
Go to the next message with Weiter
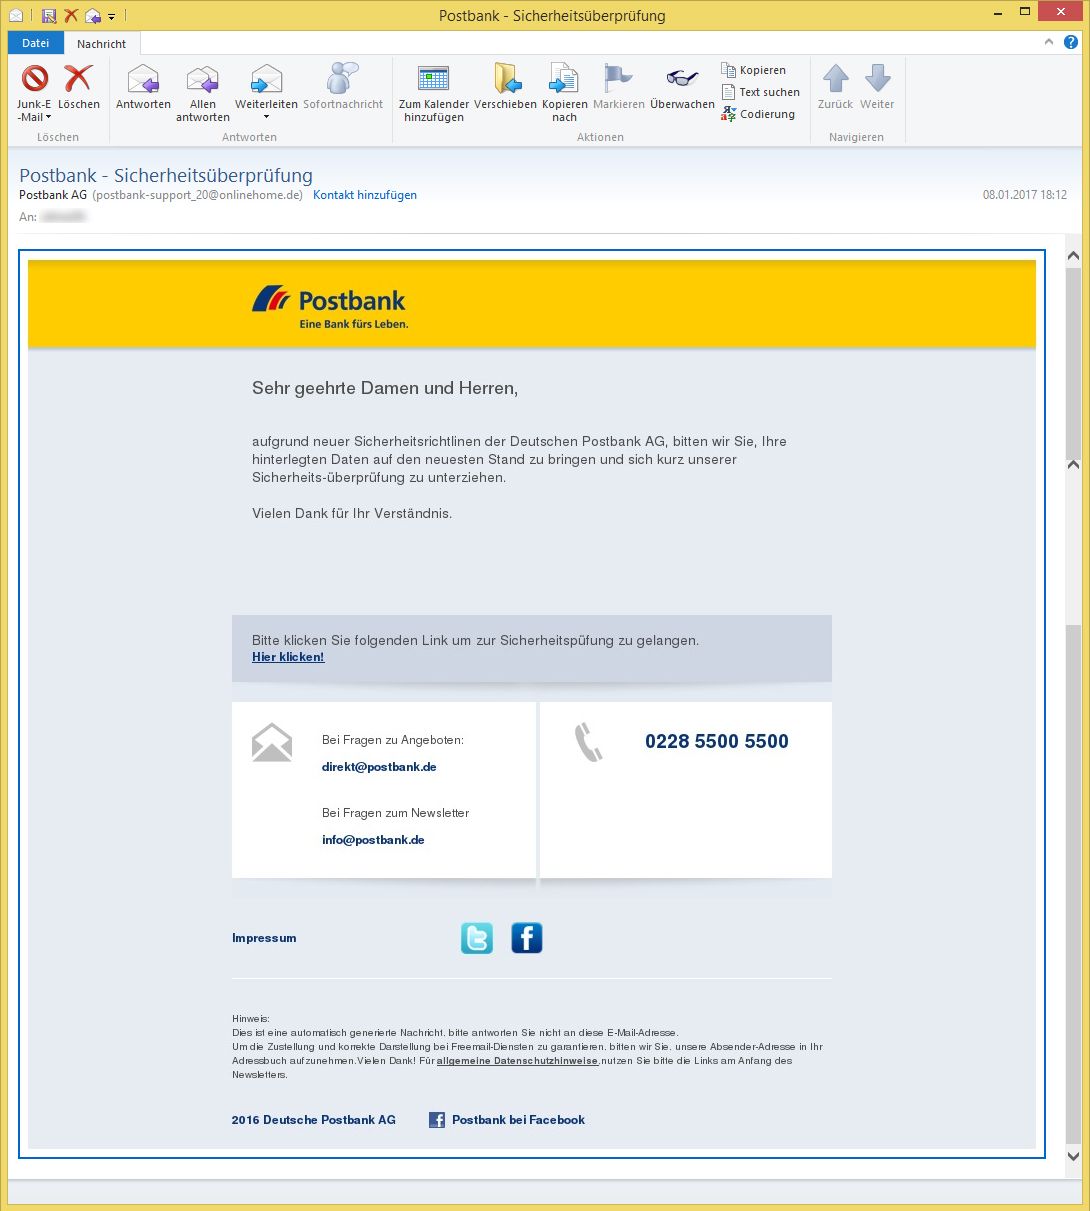pos(877,87)
